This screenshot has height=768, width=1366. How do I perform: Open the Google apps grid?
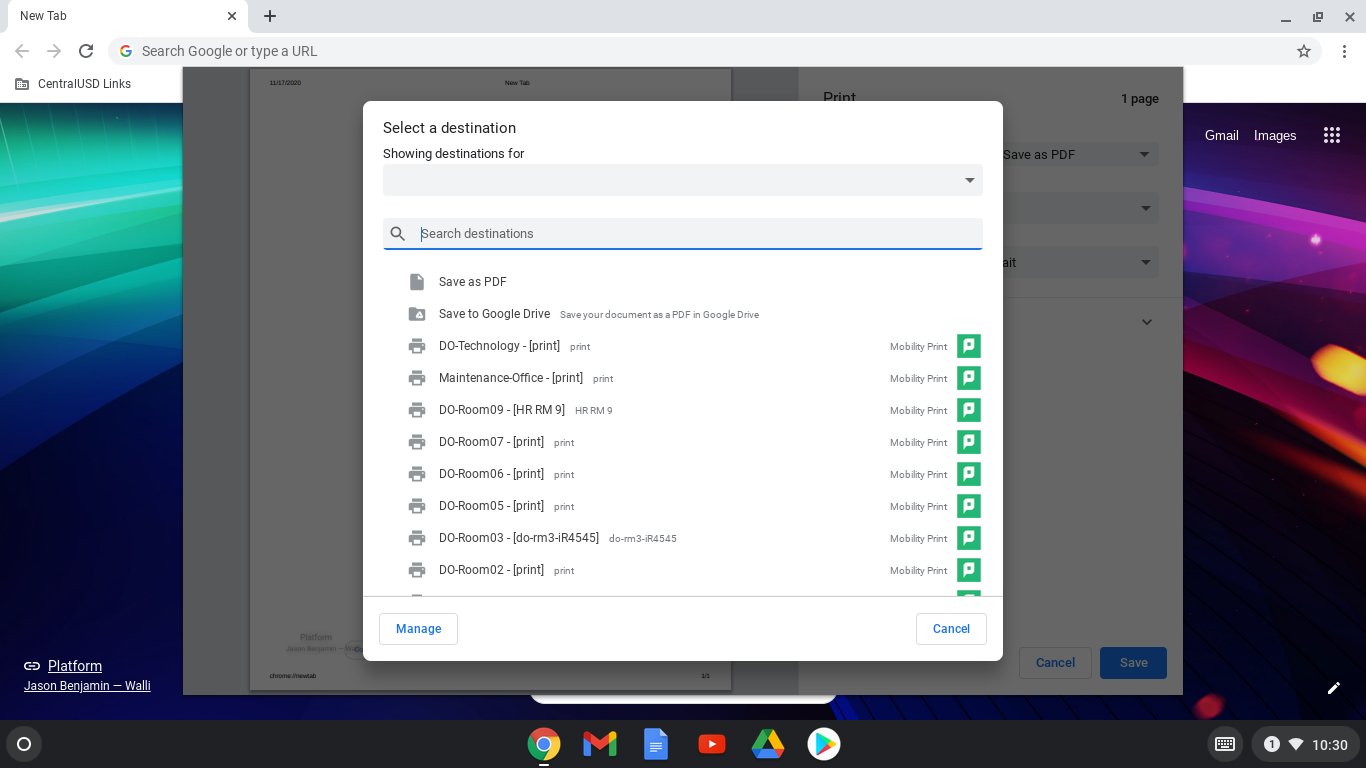pyautogui.click(x=1331, y=135)
